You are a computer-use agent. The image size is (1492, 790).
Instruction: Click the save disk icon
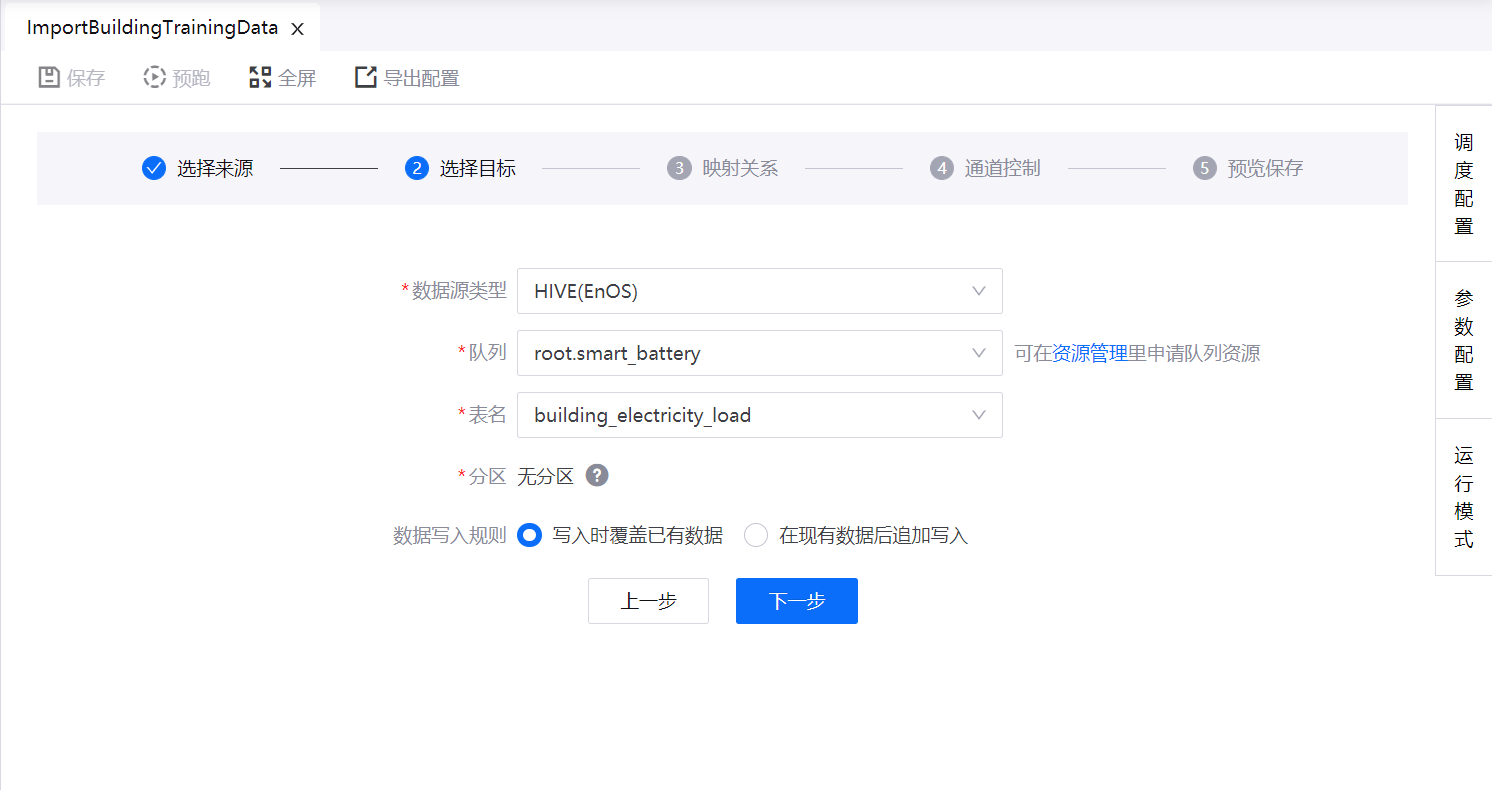click(x=49, y=78)
